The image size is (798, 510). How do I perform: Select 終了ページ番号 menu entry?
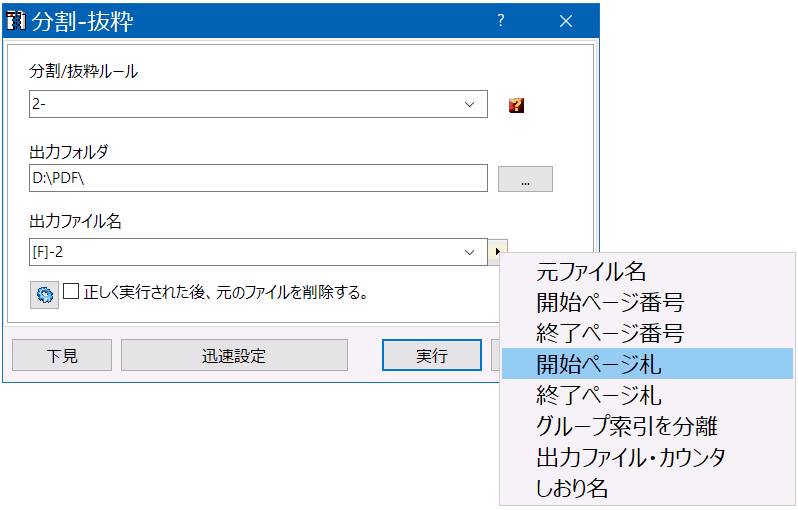click(647, 333)
